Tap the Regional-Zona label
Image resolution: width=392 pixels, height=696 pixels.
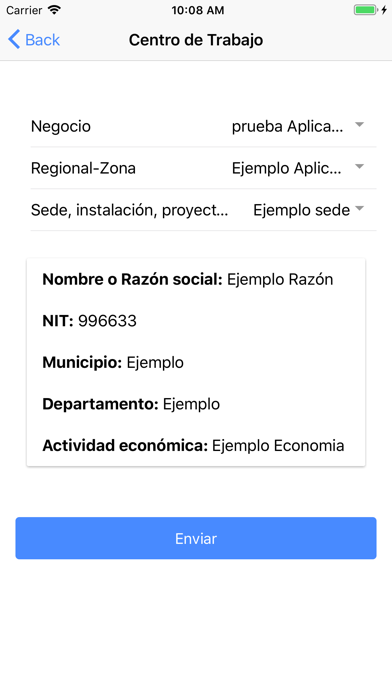click(83, 168)
